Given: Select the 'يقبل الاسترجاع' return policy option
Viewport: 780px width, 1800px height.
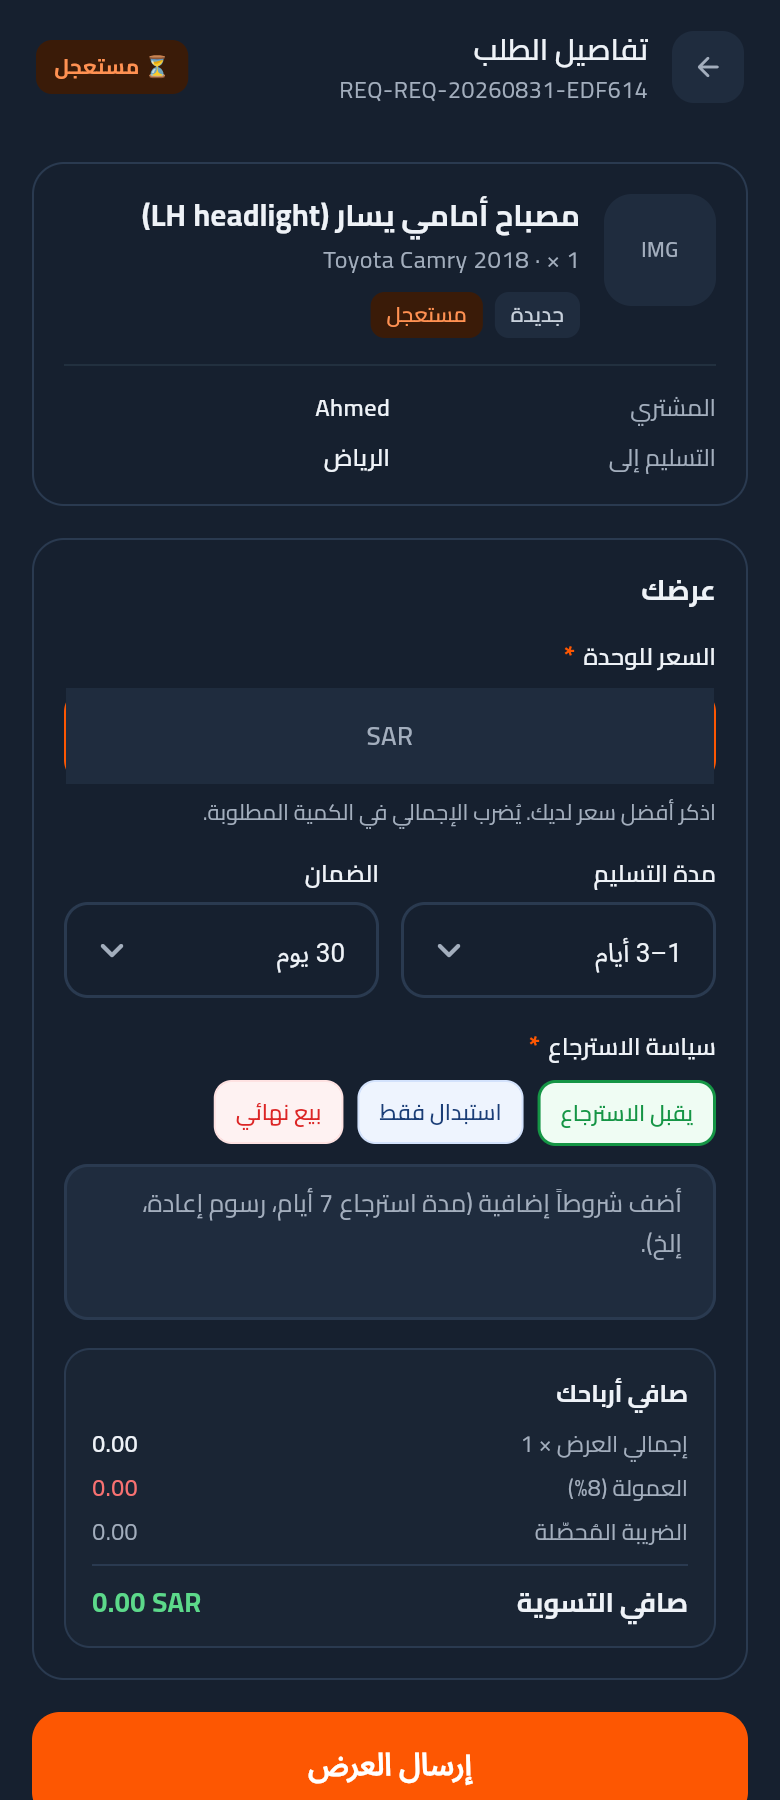Looking at the screenshot, I should [x=627, y=1113].
